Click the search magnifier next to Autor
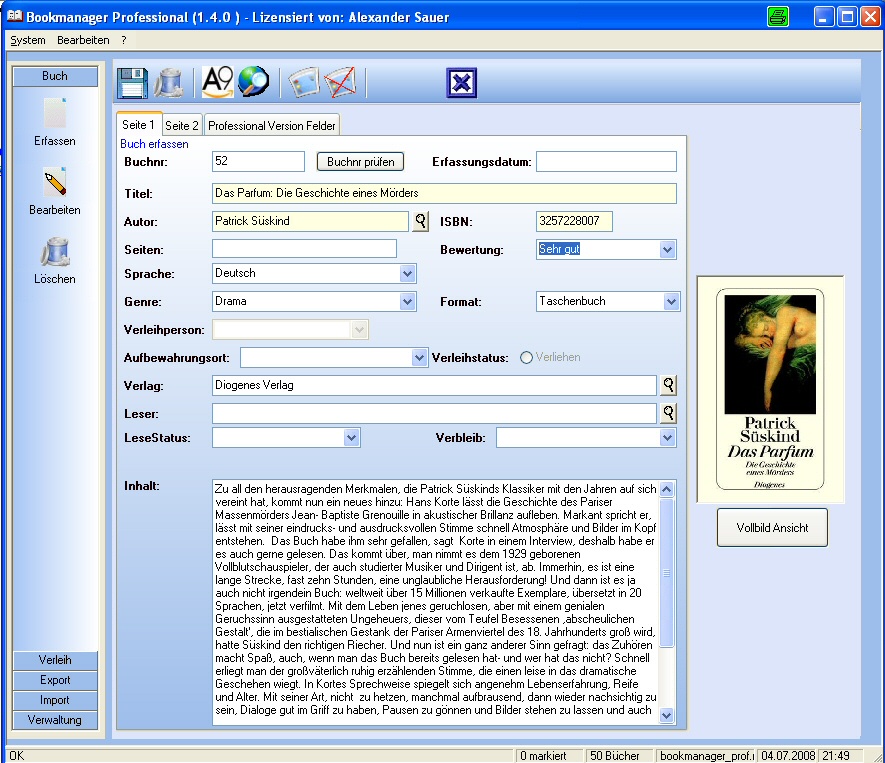The image size is (885, 763). click(x=420, y=221)
